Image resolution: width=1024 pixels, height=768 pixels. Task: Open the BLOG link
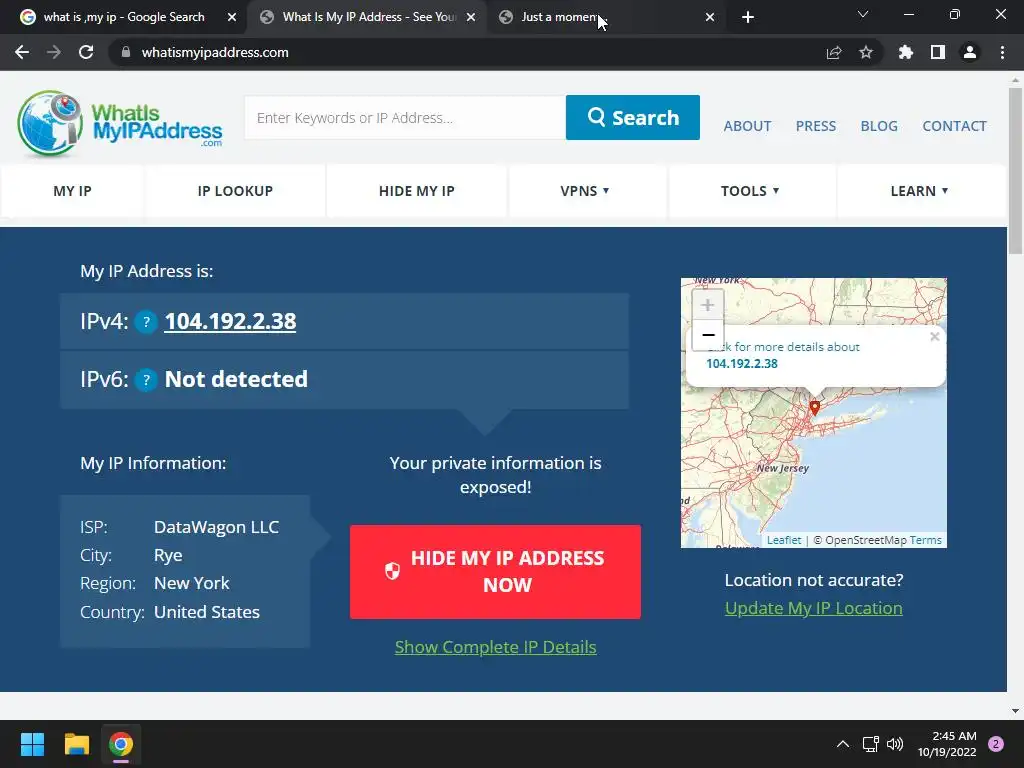tap(879, 126)
